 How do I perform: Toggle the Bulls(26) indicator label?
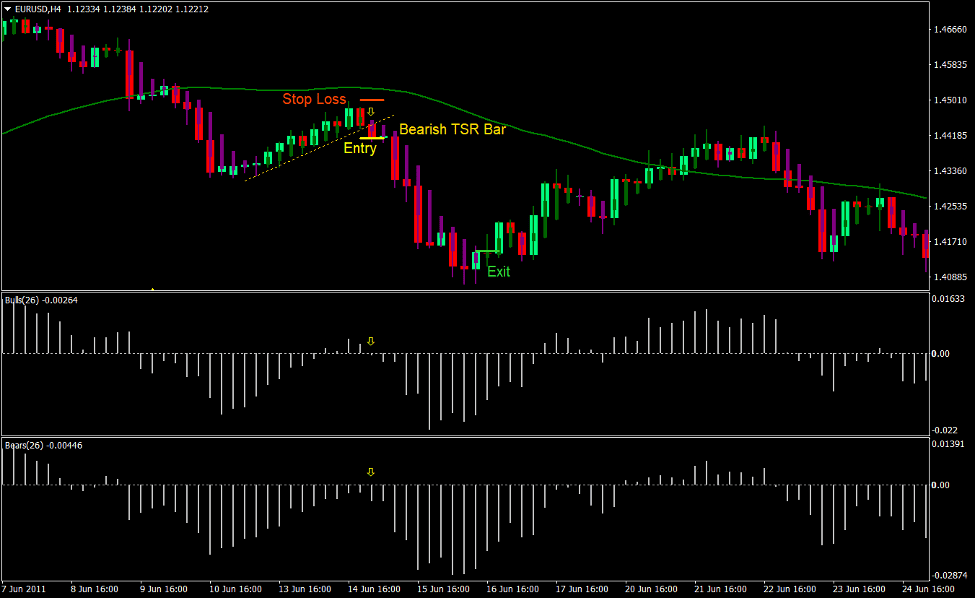point(24,297)
